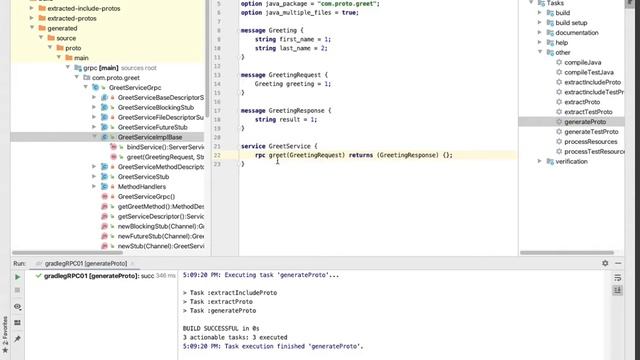
Task: Collapse GreetServiceGrpc class node
Action: pyautogui.click(x=86, y=87)
